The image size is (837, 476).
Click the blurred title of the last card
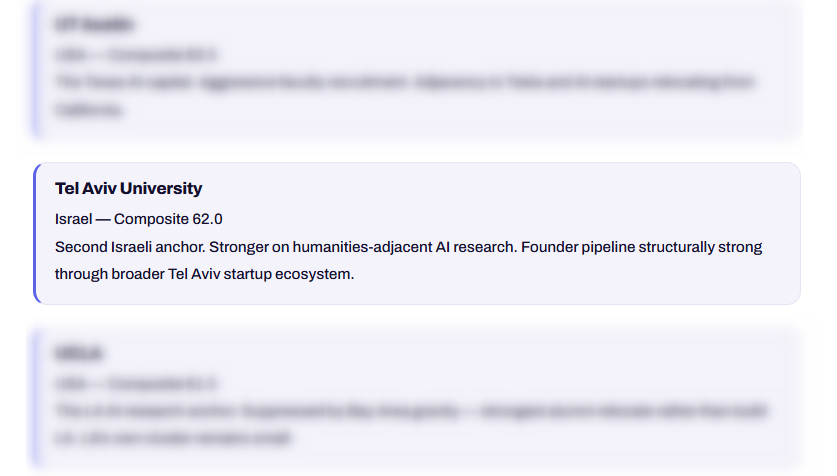click(x=79, y=353)
